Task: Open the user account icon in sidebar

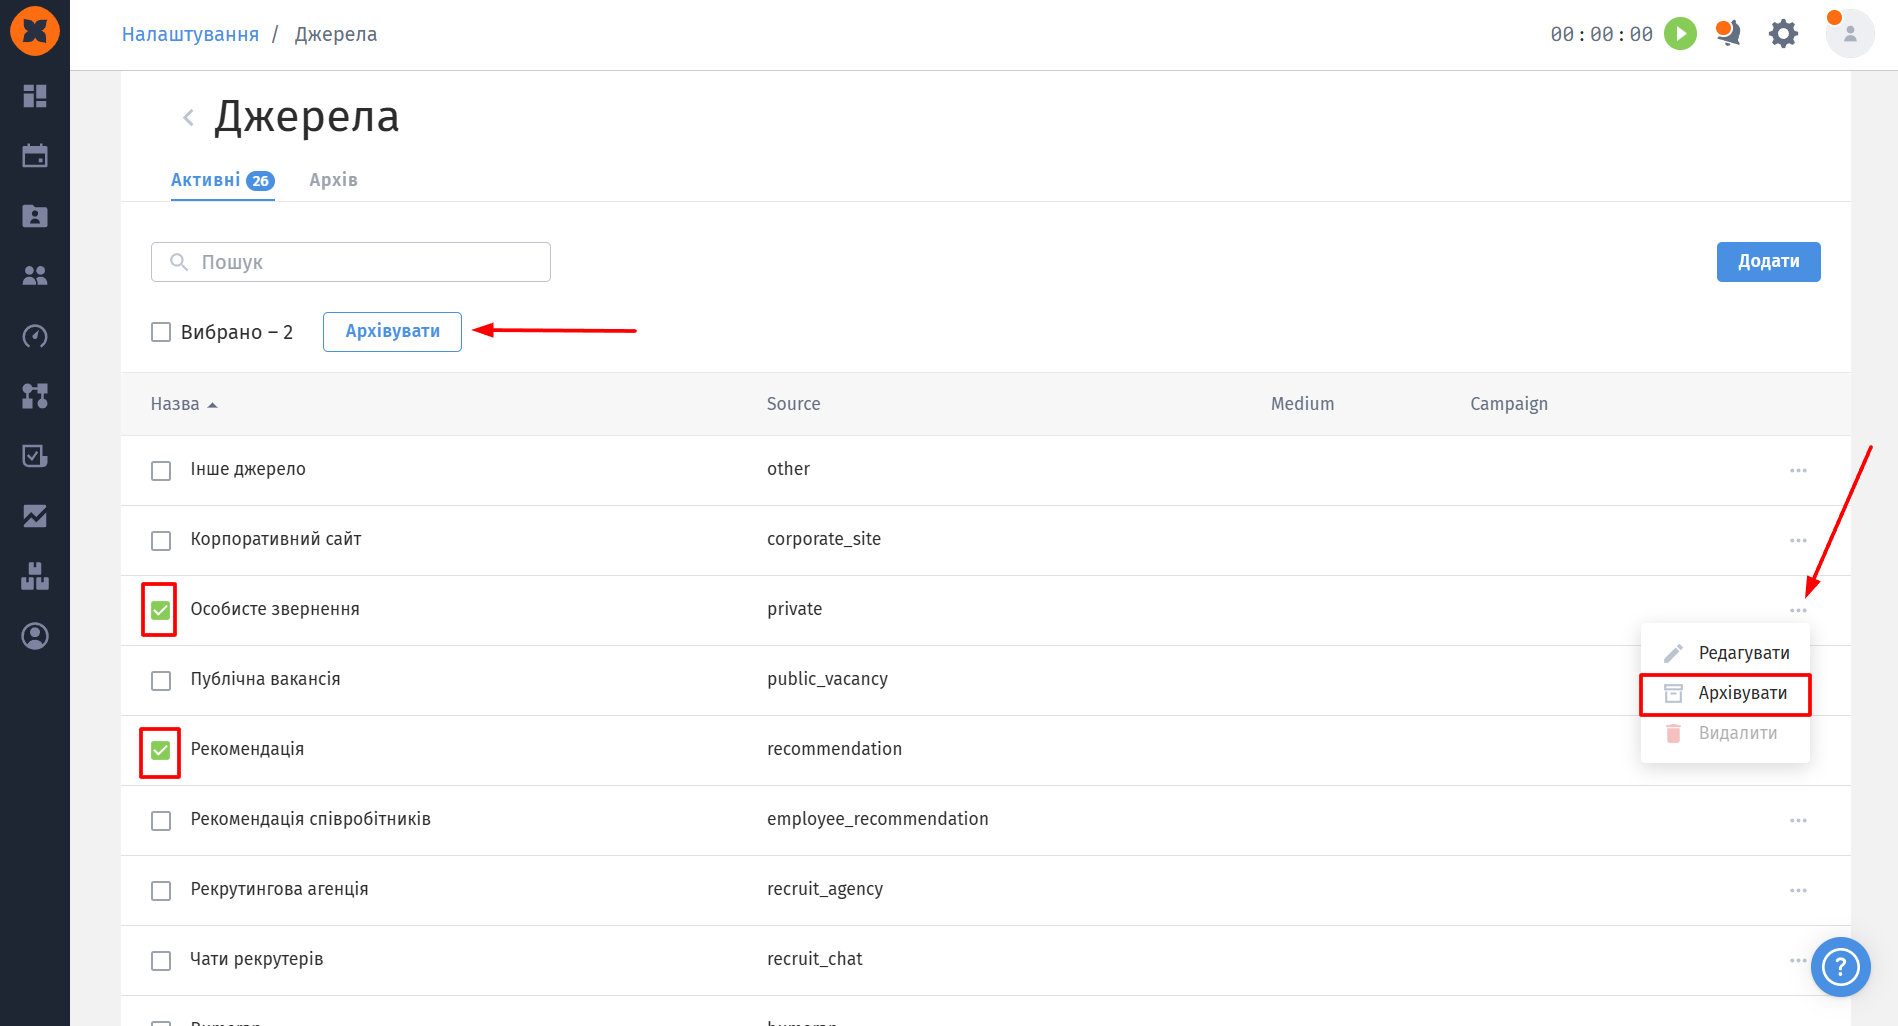Action: (x=35, y=636)
